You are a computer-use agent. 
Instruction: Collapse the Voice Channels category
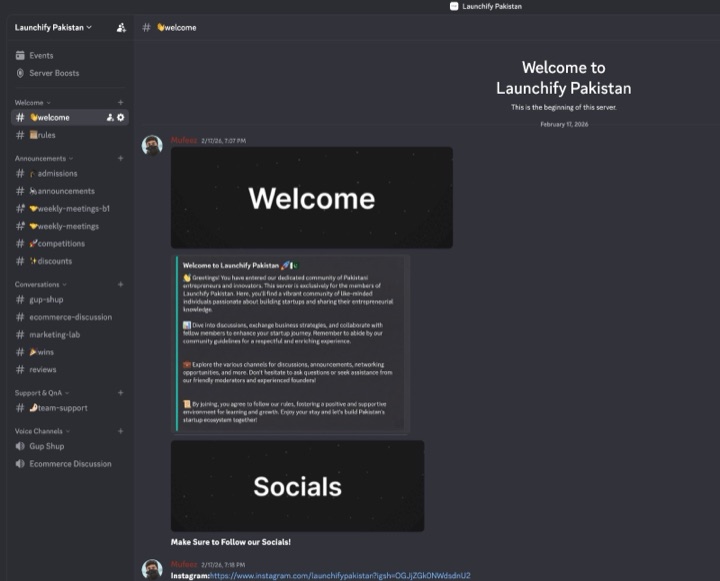pos(42,431)
